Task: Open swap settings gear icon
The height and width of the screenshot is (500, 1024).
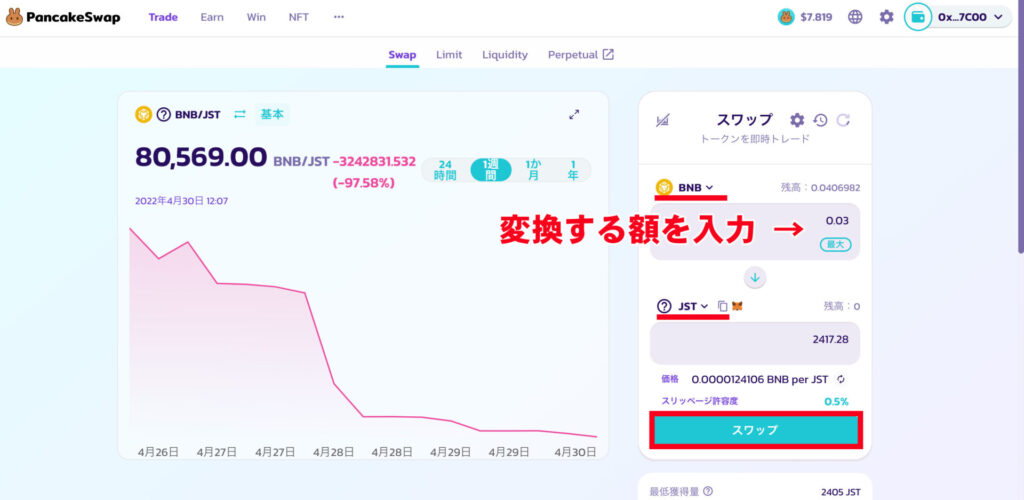Action: tap(797, 120)
